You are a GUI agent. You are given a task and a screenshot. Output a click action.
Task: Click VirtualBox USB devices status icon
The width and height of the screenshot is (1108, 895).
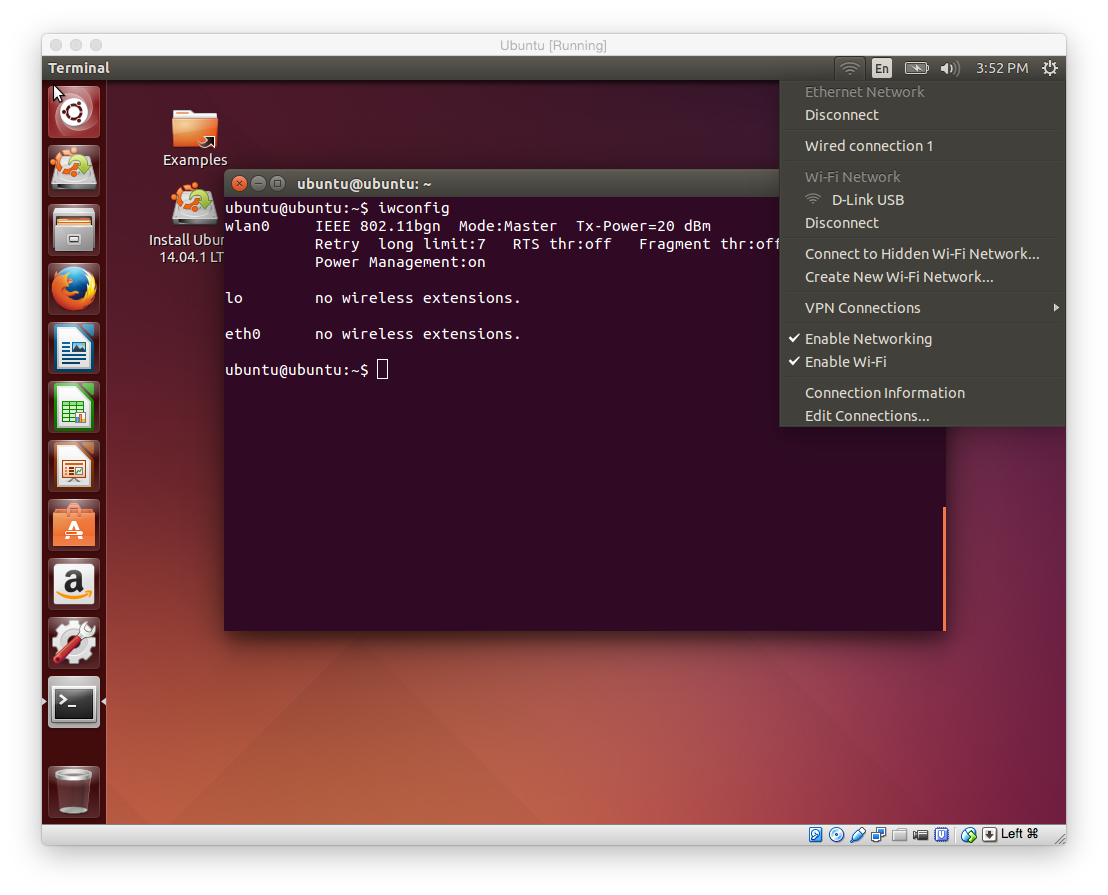[x=858, y=835]
